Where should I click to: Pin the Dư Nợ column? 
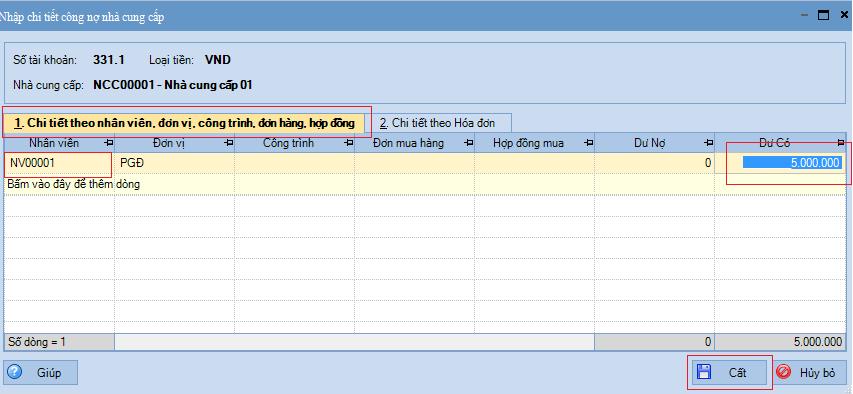[708, 143]
